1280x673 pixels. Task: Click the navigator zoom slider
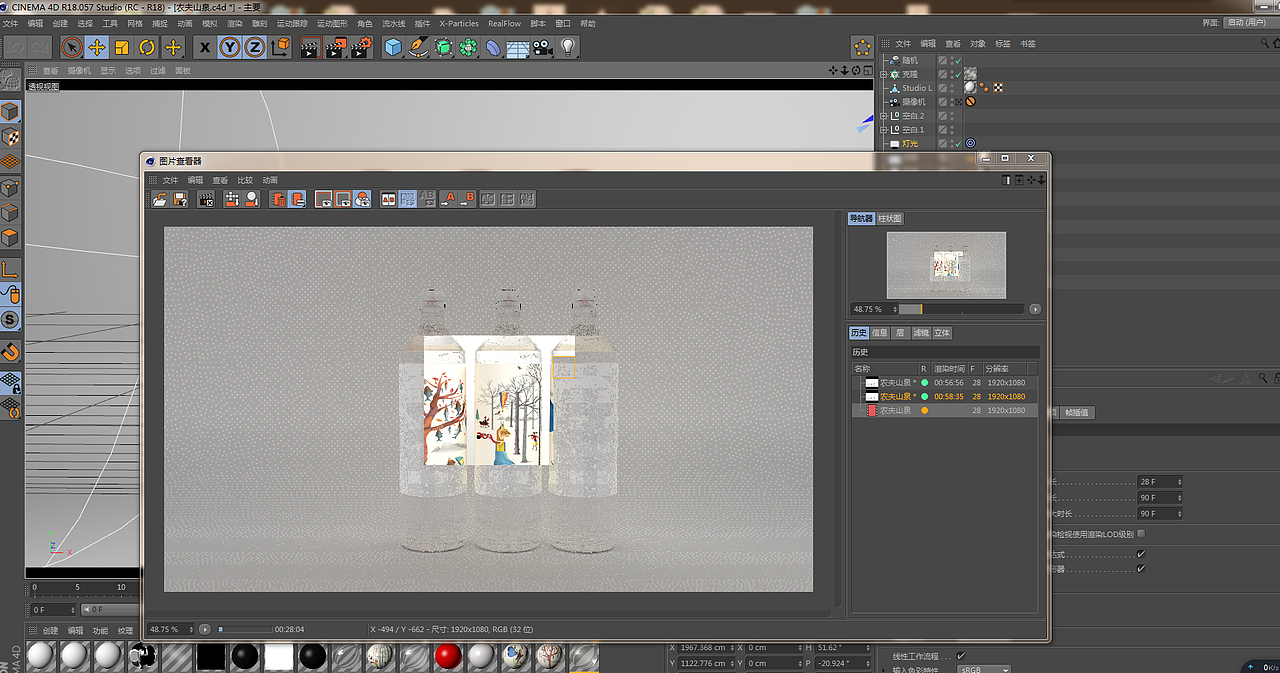coord(961,309)
